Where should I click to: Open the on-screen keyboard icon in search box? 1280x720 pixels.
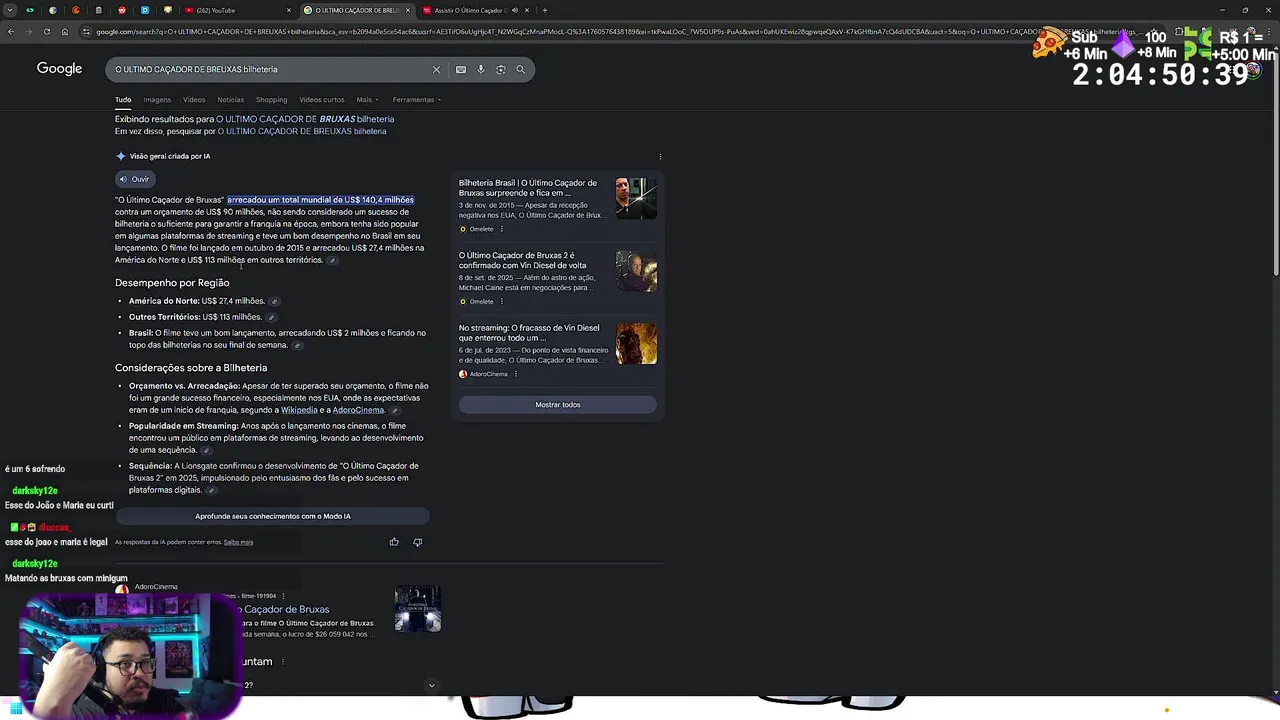[x=461, y=69]
